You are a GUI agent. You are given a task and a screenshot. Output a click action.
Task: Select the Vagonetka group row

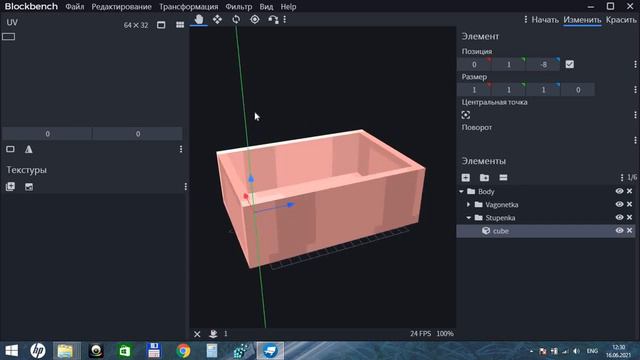click(x=546, y=204)
